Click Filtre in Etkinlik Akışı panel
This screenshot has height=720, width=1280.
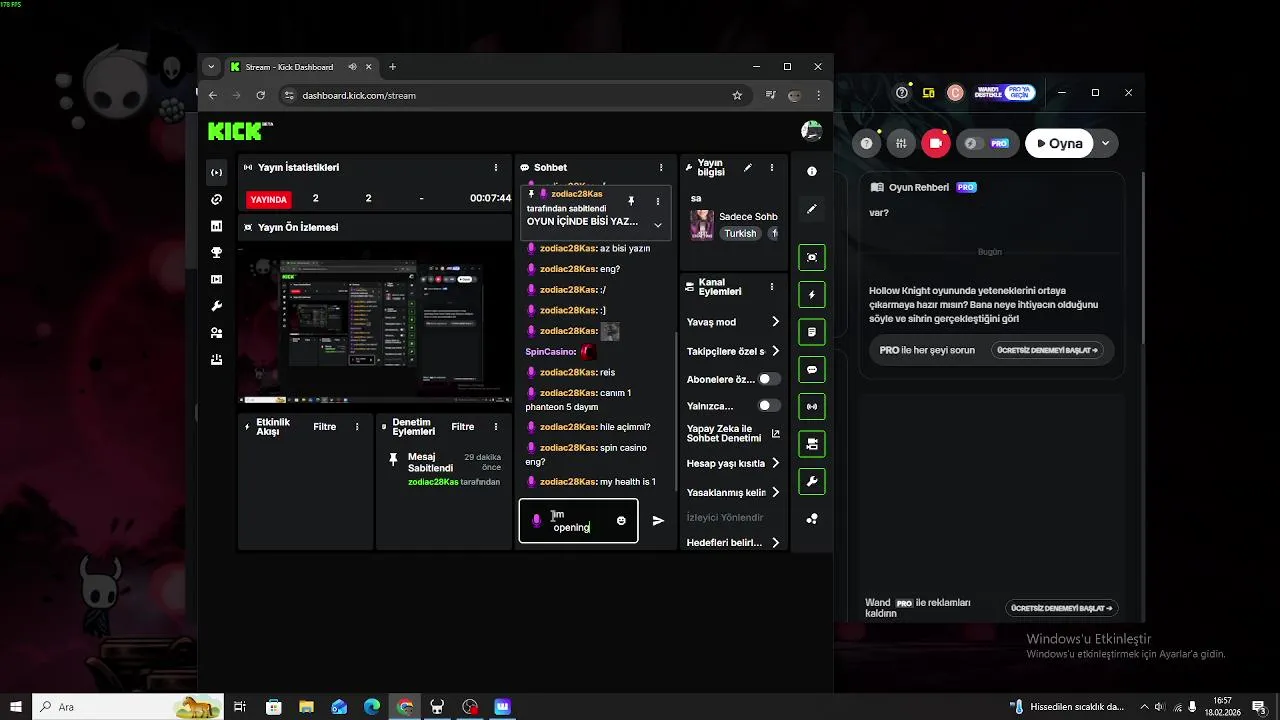coord(325,427)
